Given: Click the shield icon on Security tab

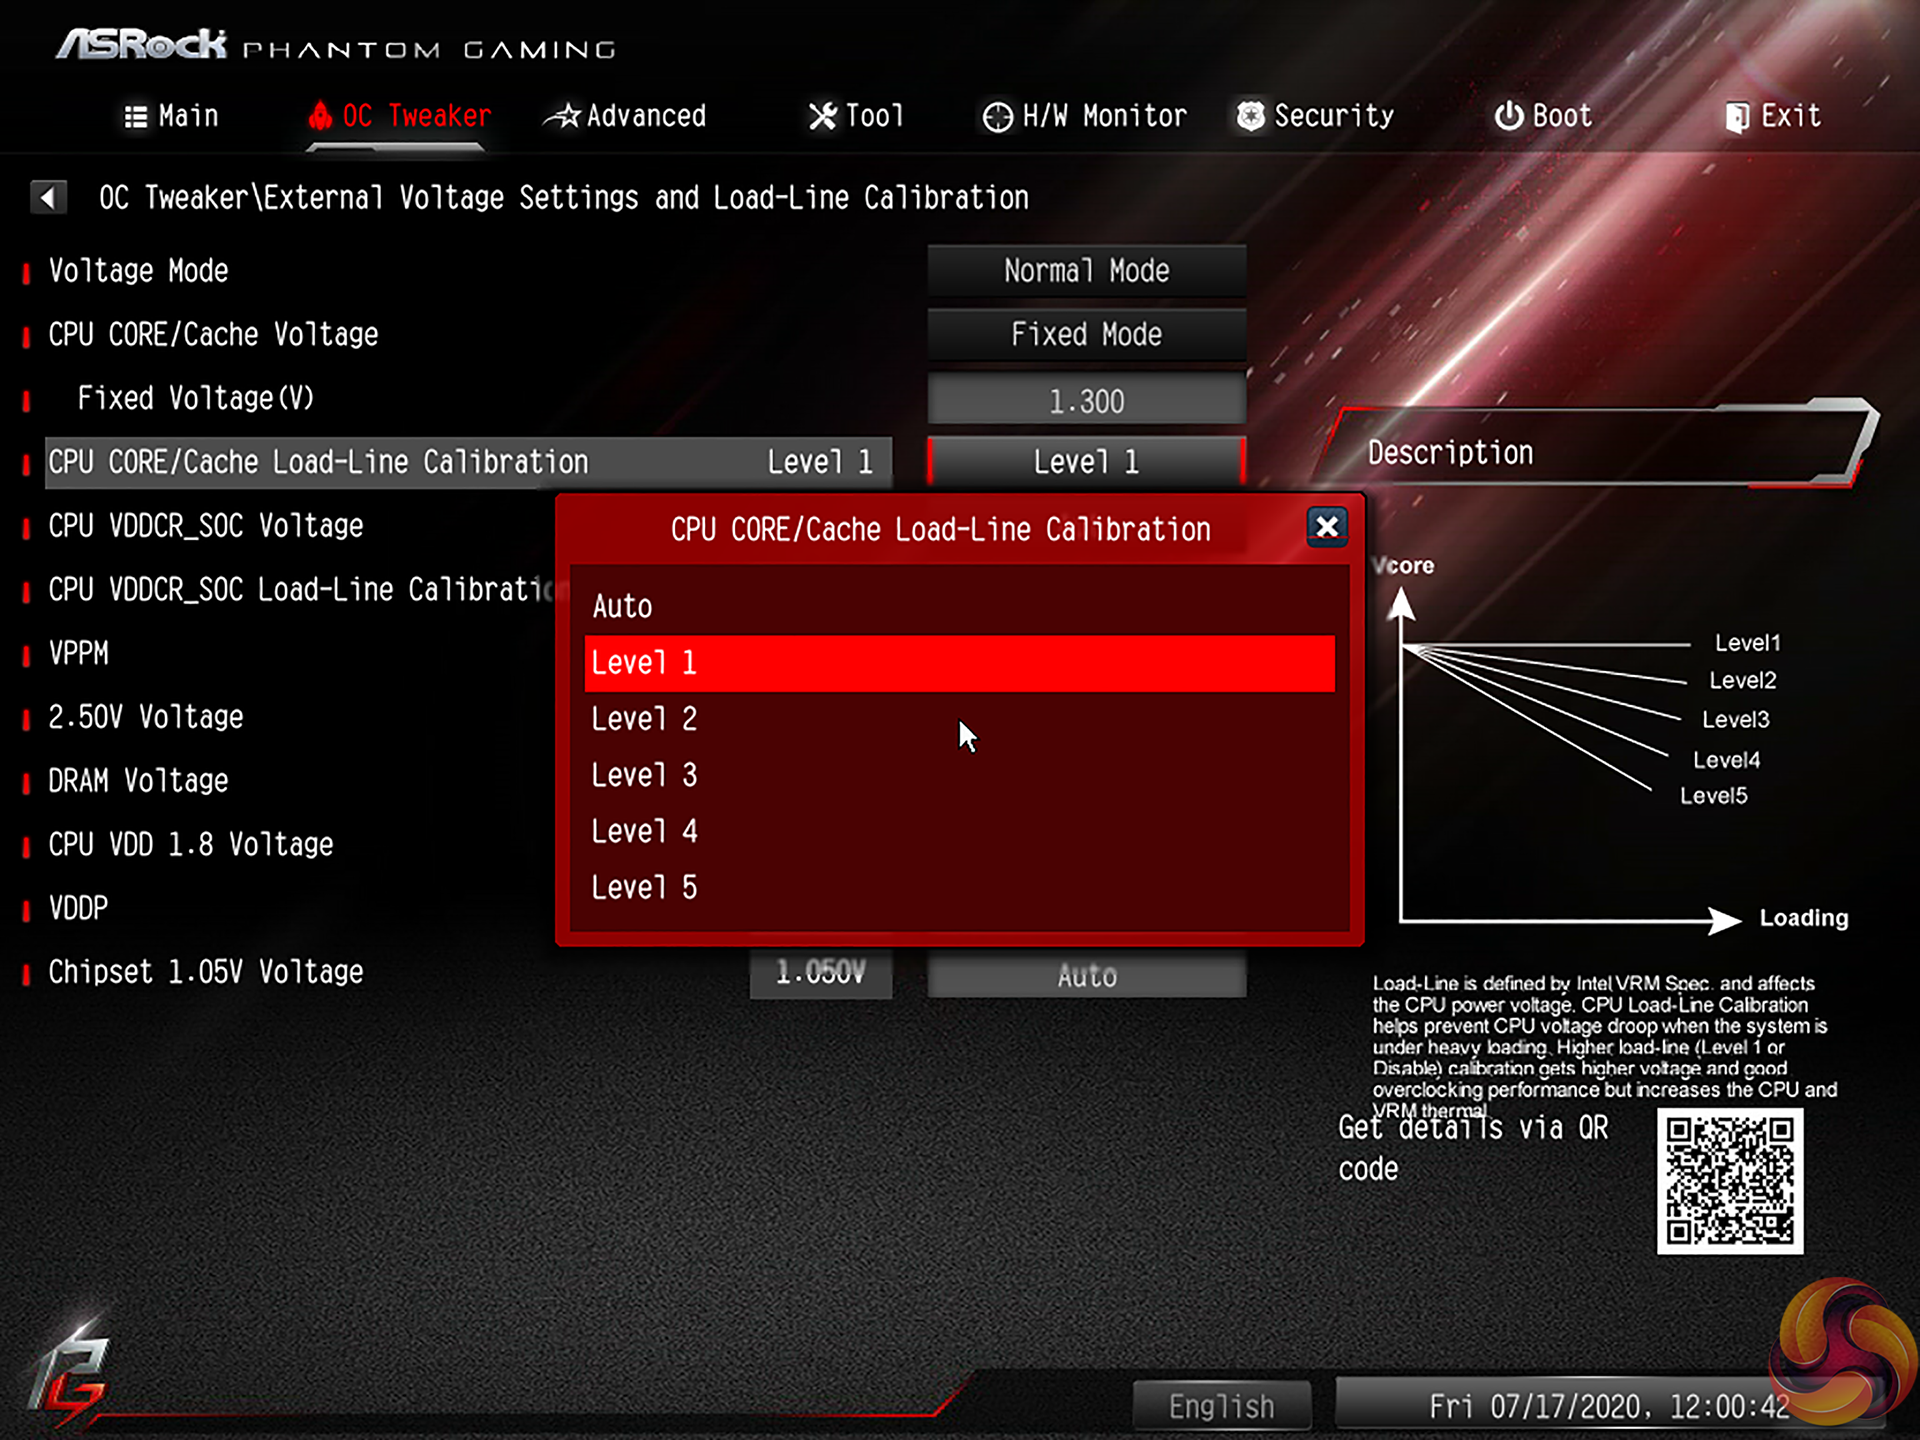Looking at the screenshot, I should tap(1250, 116).
